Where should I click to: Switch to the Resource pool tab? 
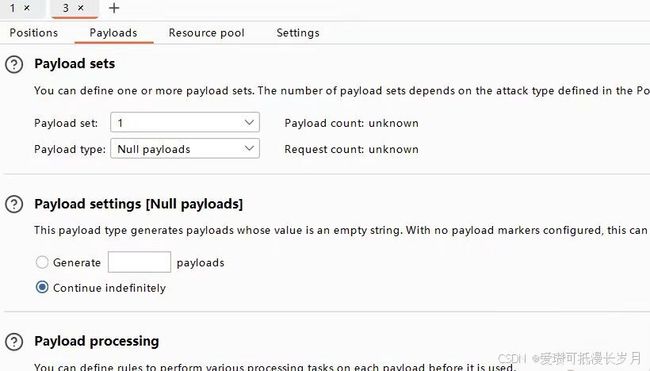[206, 33]
